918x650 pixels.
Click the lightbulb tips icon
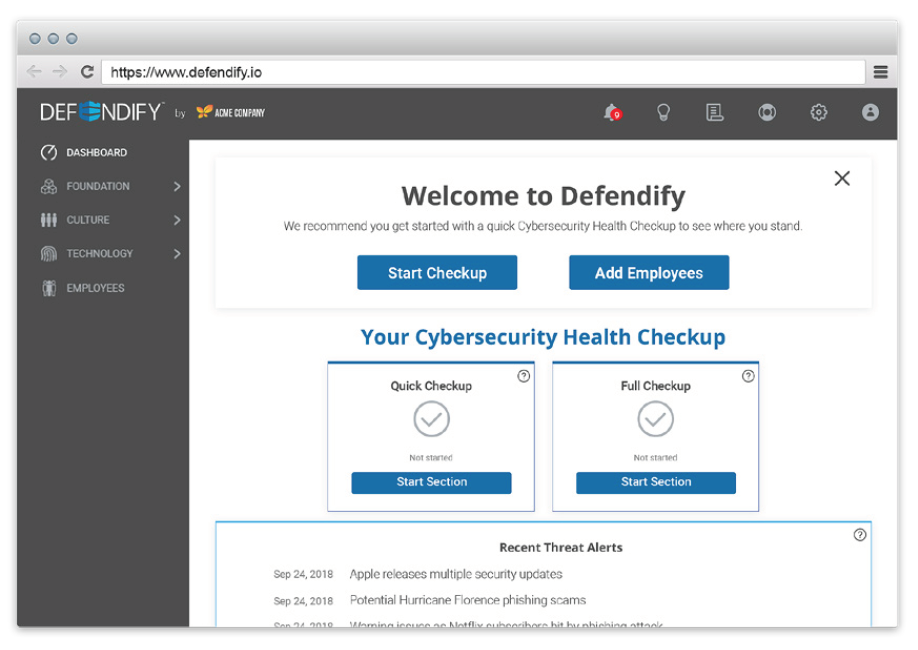click(x=663, y=112)
